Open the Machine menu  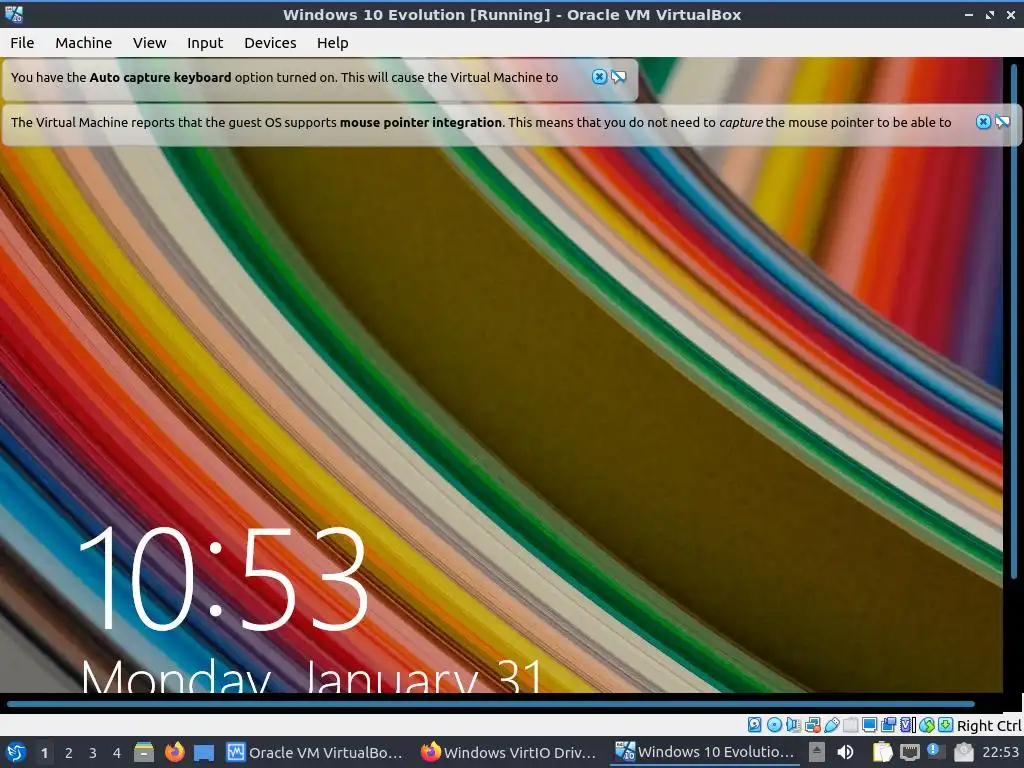pyautogui.click(x=84, y=42)
